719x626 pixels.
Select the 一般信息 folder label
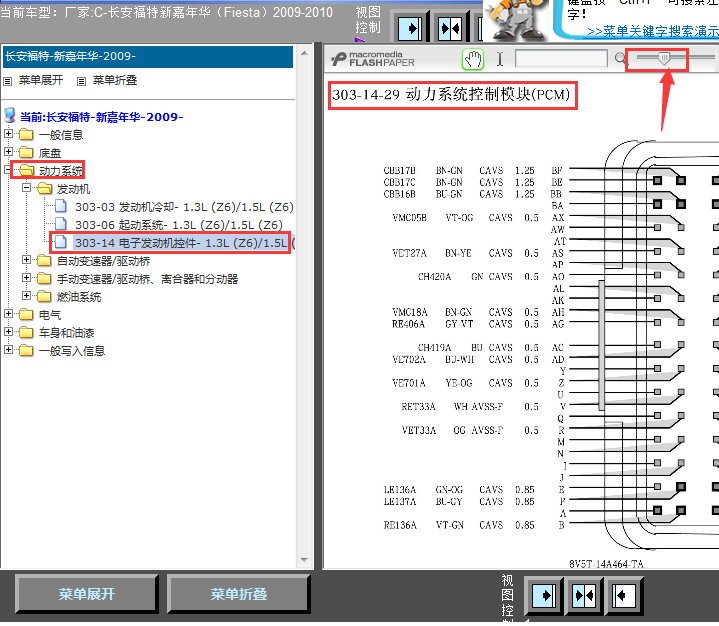coord(61,135)
